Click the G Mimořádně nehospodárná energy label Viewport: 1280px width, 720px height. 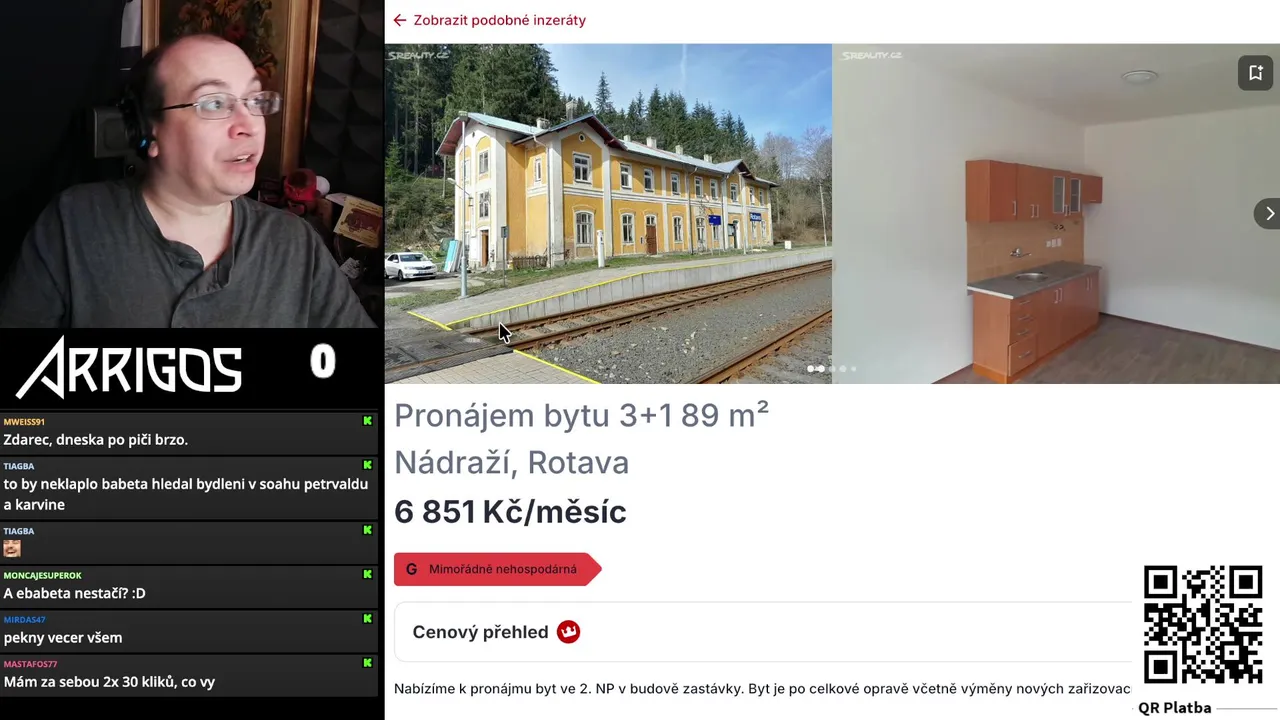pos(497,569)
